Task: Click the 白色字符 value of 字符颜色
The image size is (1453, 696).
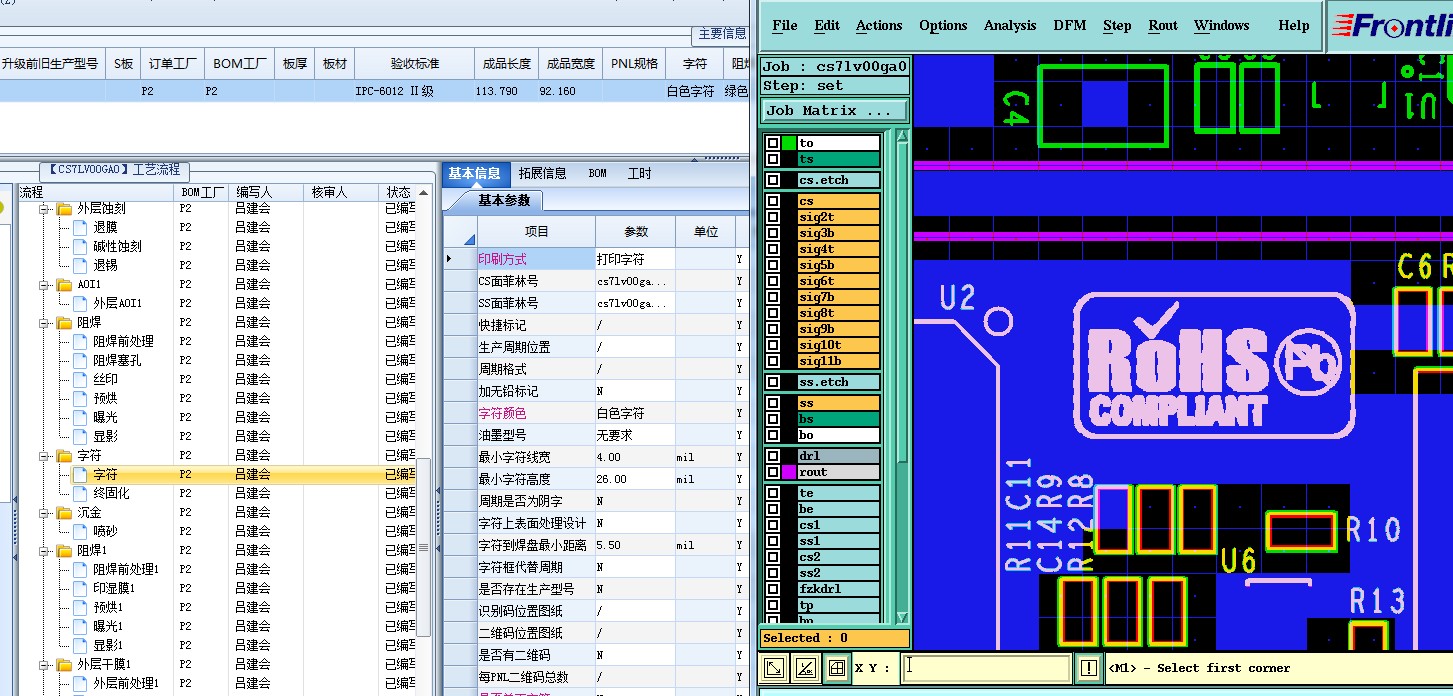Action: [x=635, y=413]
